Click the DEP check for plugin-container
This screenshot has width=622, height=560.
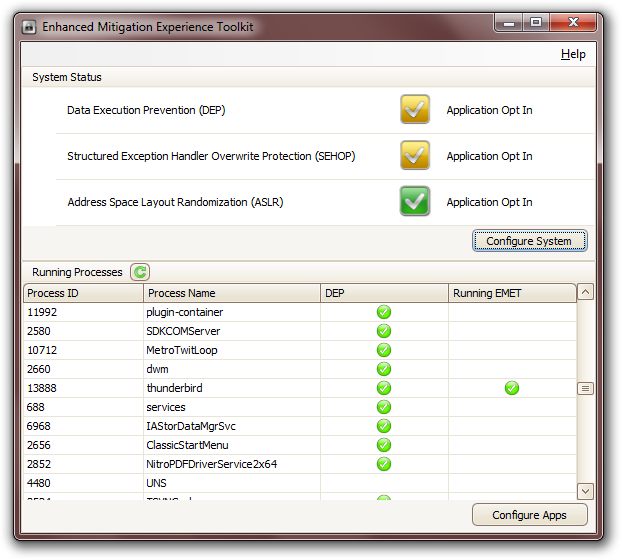pos(383,312)
